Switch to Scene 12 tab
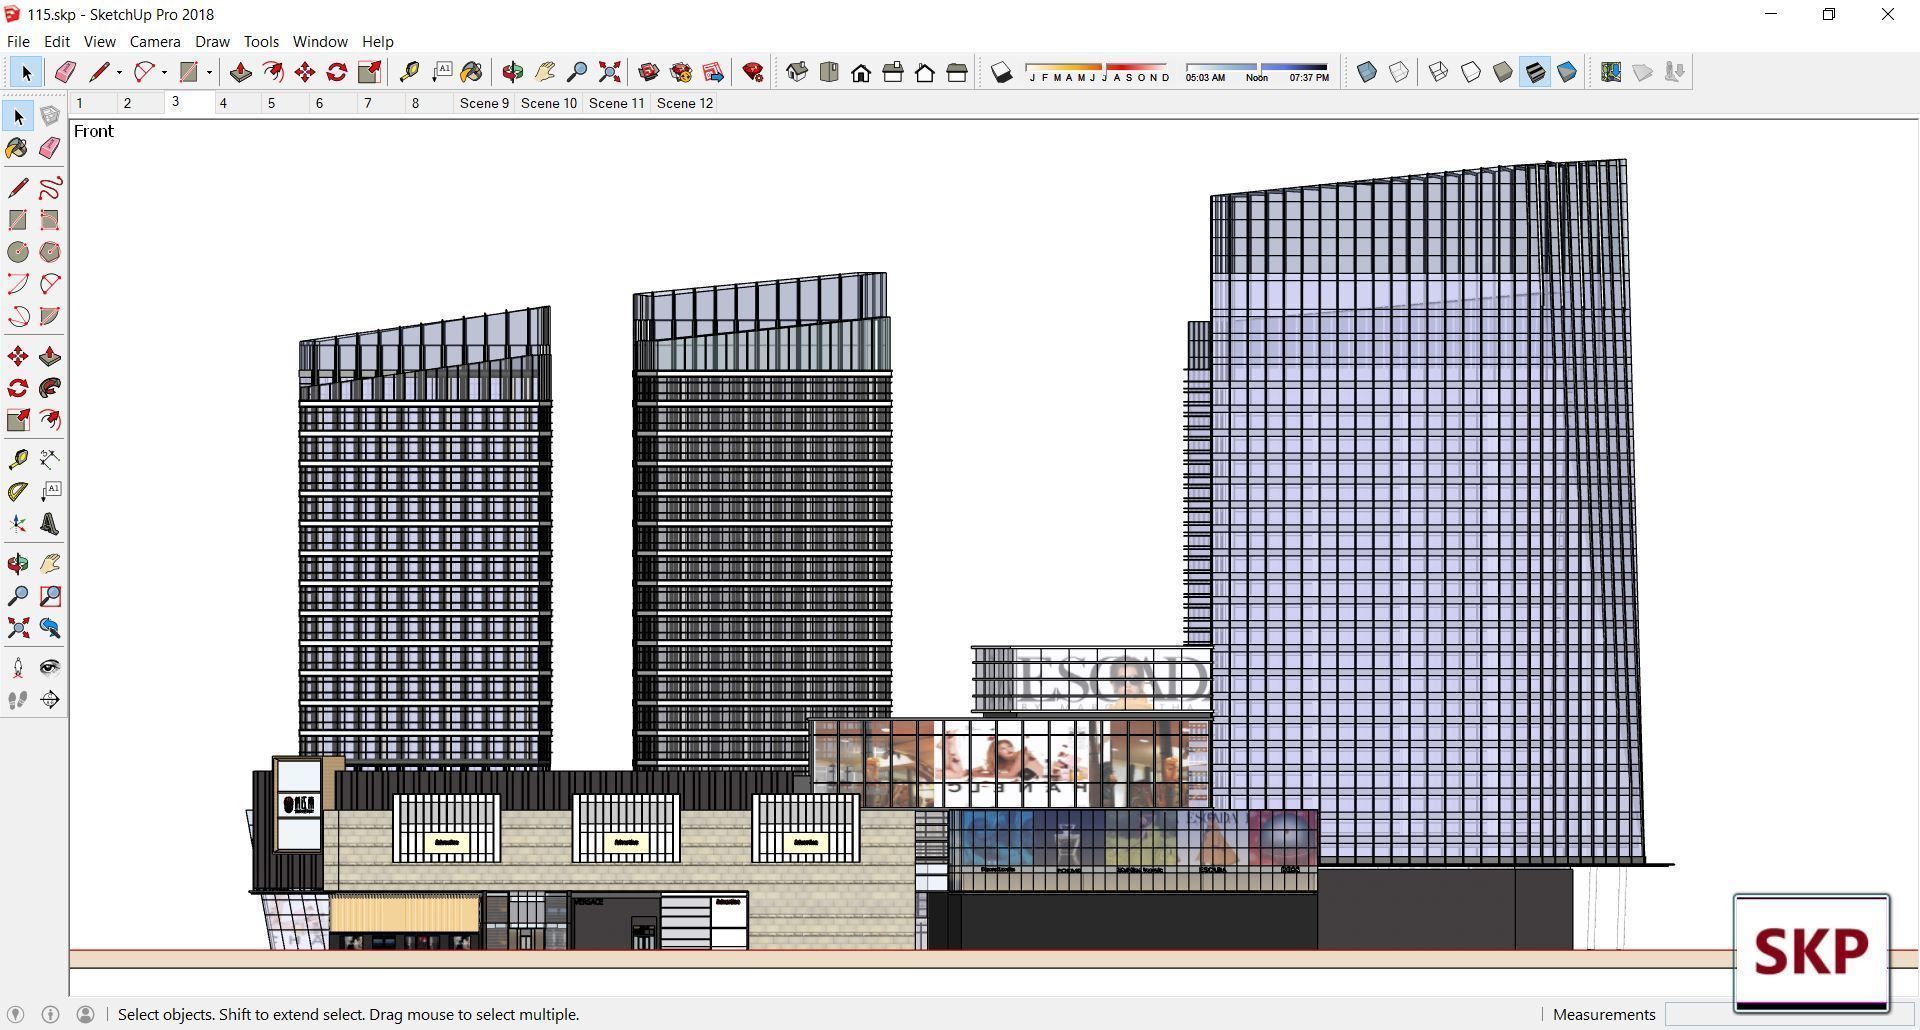The image size is (1920, 1030). [685, 103]
